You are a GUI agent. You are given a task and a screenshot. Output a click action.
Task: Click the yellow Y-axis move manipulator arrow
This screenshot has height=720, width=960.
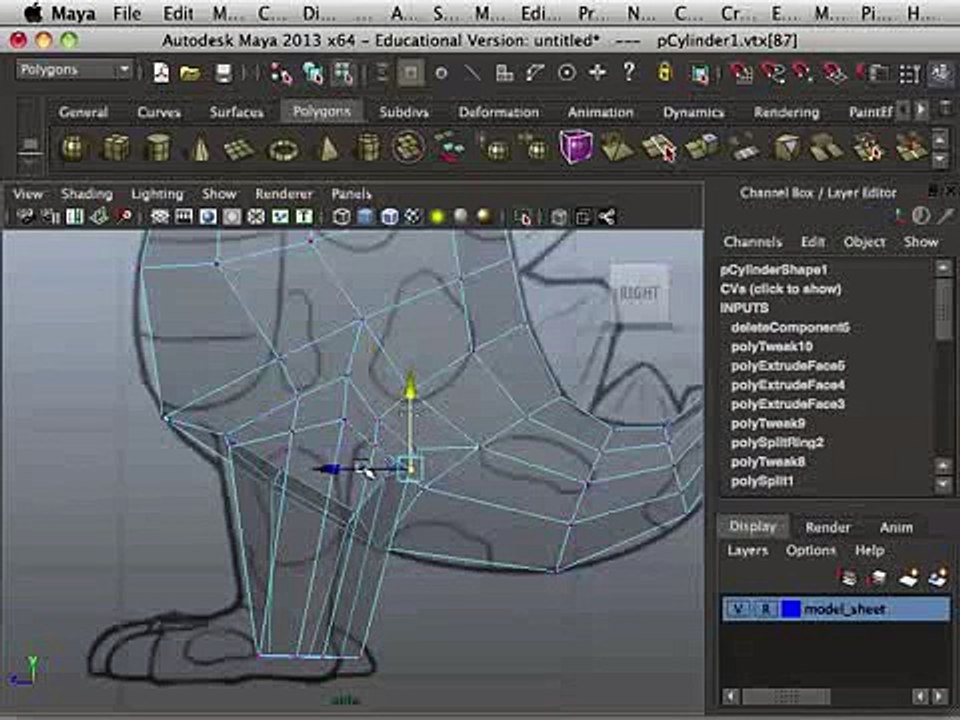click(x=411, y=386)
